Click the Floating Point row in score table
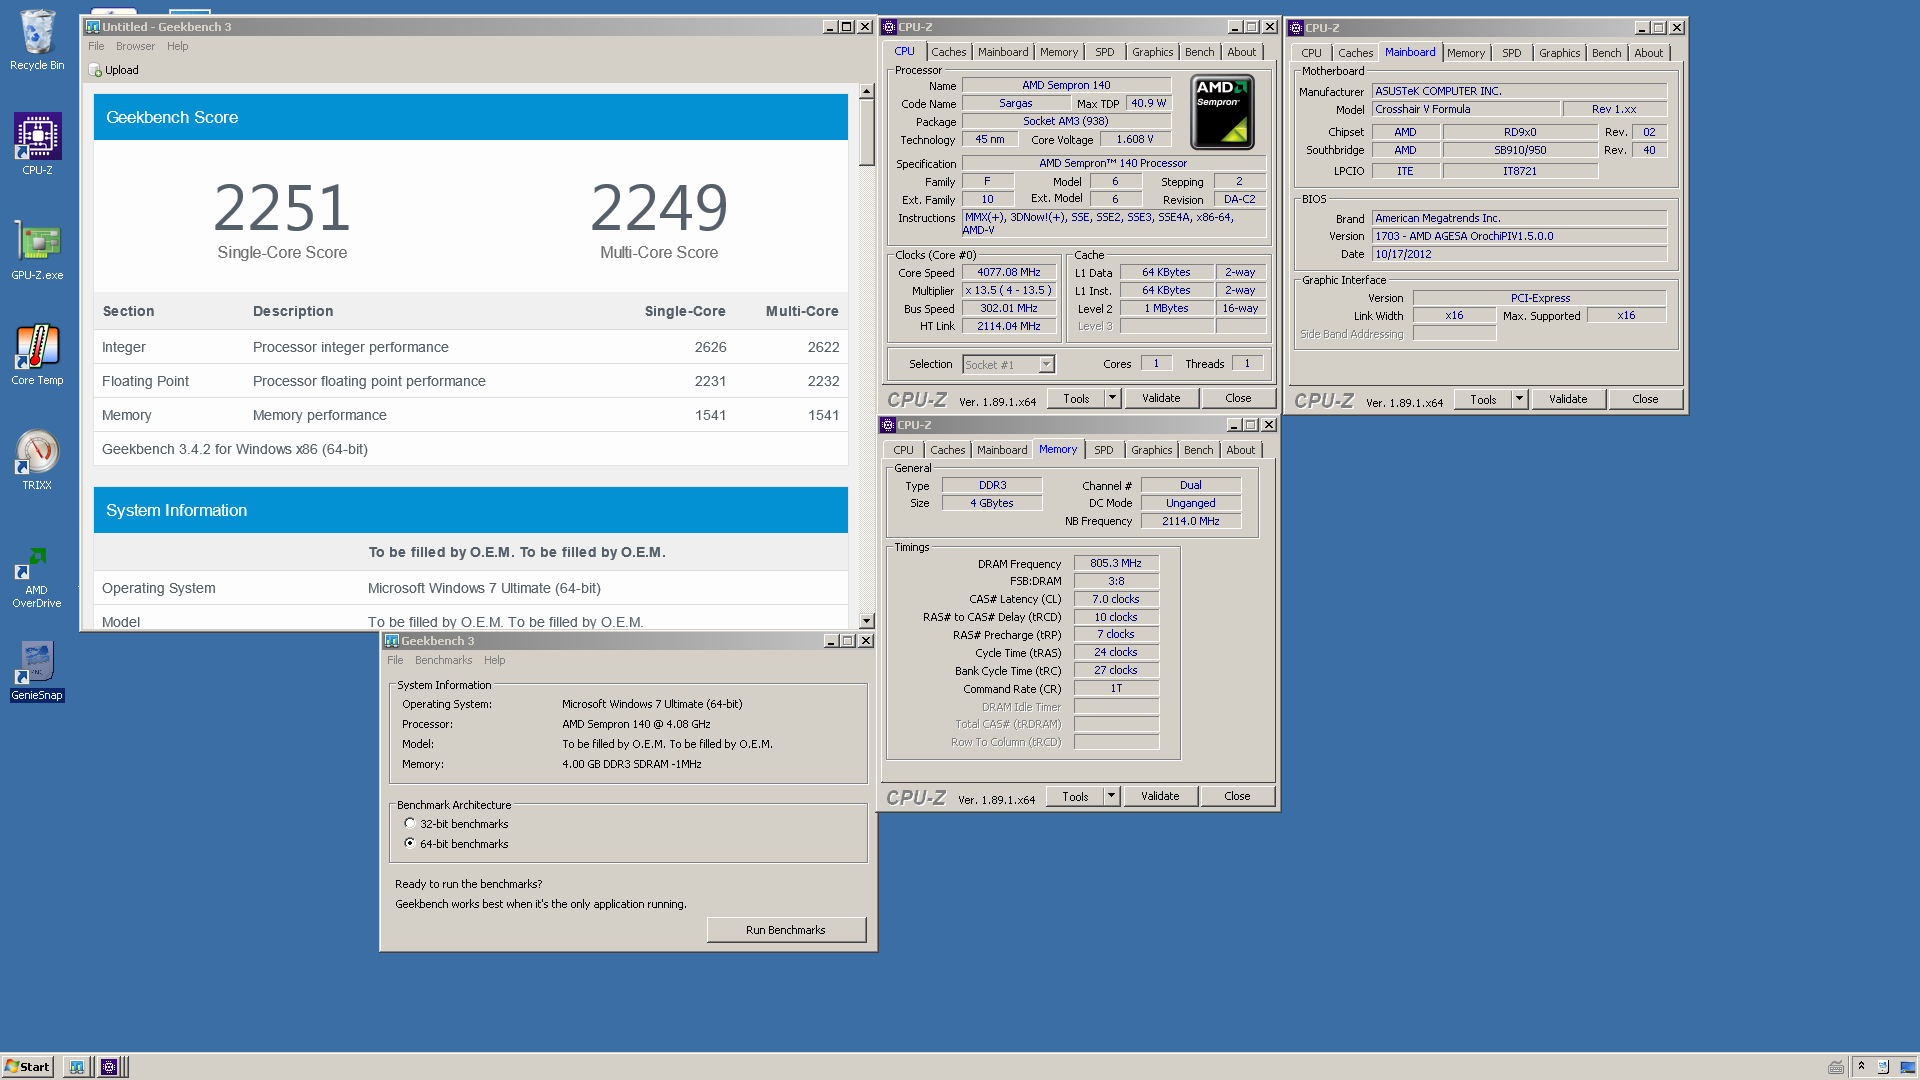1920x1080 pixels. click(x=471, y=381)
